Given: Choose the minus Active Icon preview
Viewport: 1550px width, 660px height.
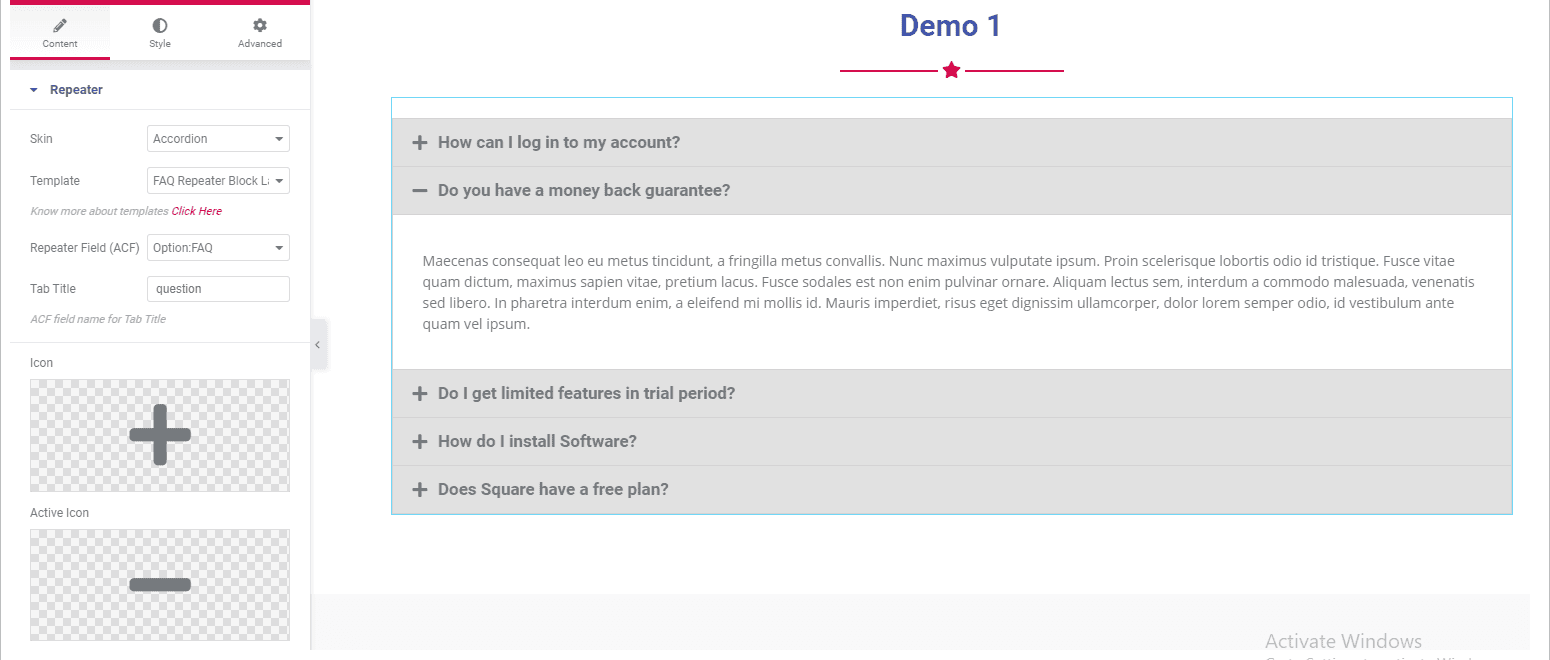Looking at the screenshot, I should (160, 585).
